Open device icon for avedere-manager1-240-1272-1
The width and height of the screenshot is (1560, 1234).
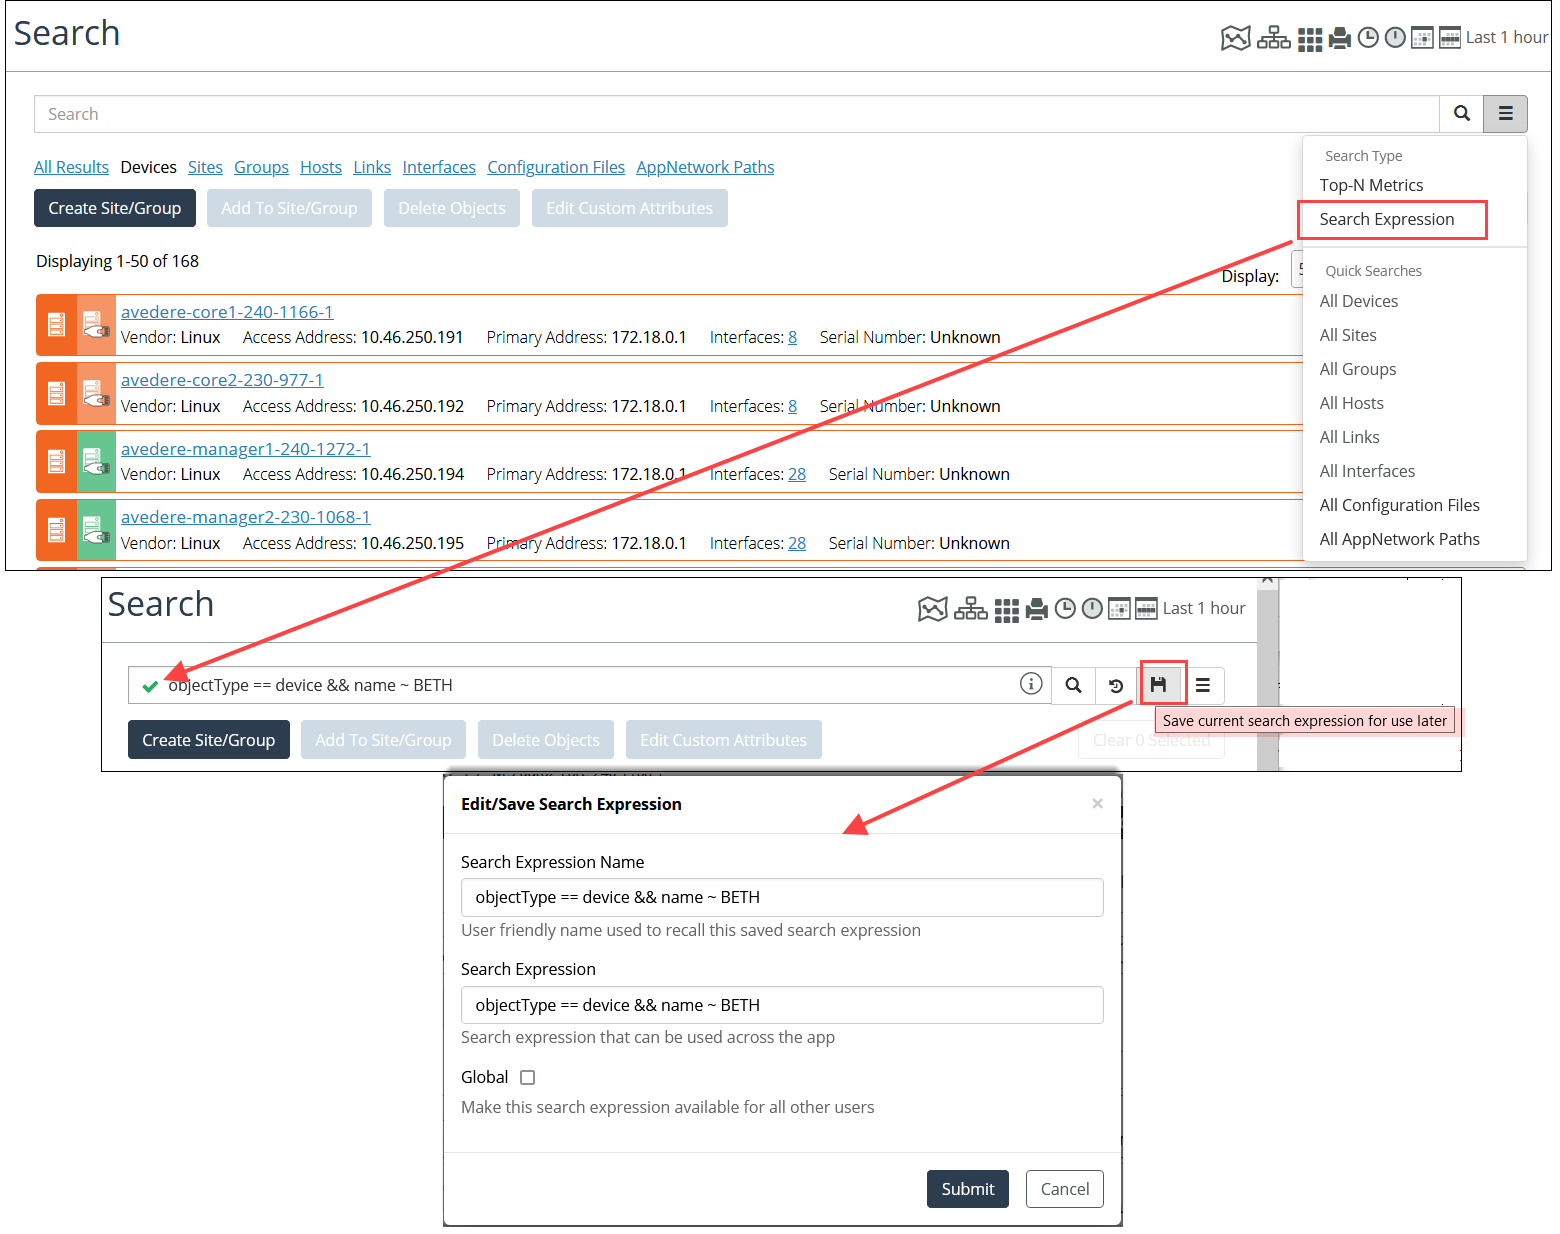pyautogui.click(x=96, y=462)
